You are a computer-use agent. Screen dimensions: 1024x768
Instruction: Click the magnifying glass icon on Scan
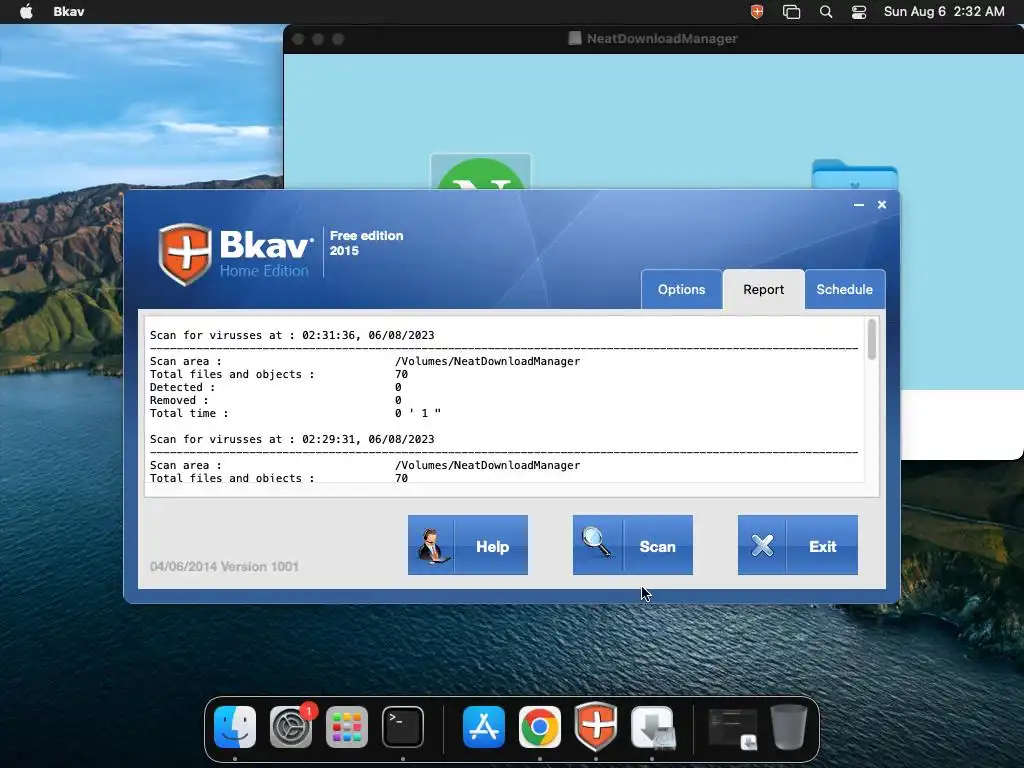click(597, 543)
